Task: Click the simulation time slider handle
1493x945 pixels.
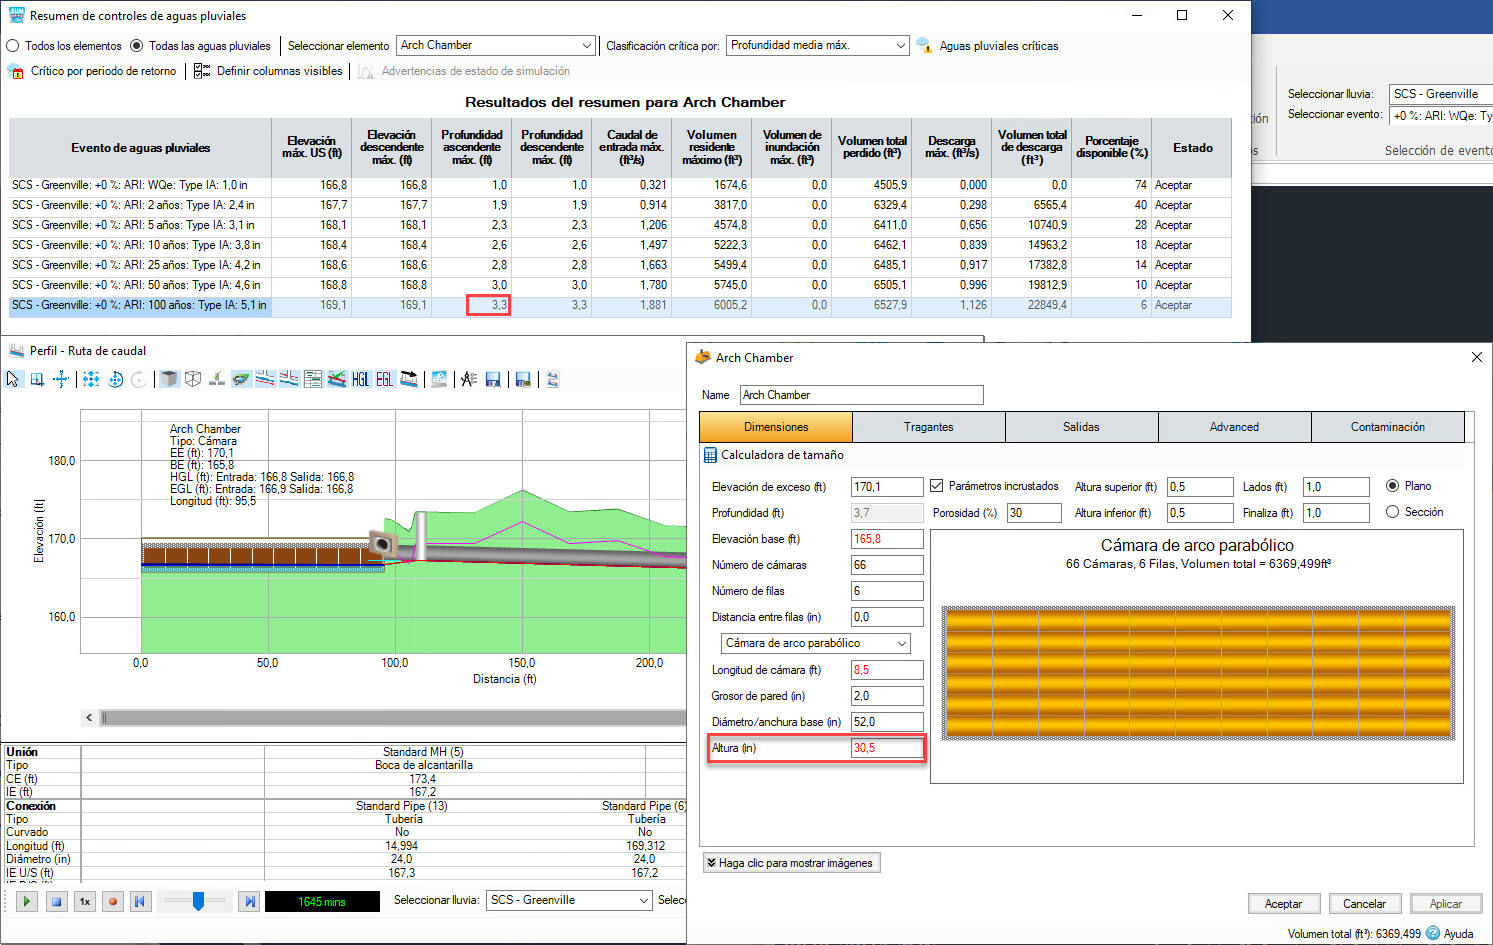Action: click(x=198, y=901)
